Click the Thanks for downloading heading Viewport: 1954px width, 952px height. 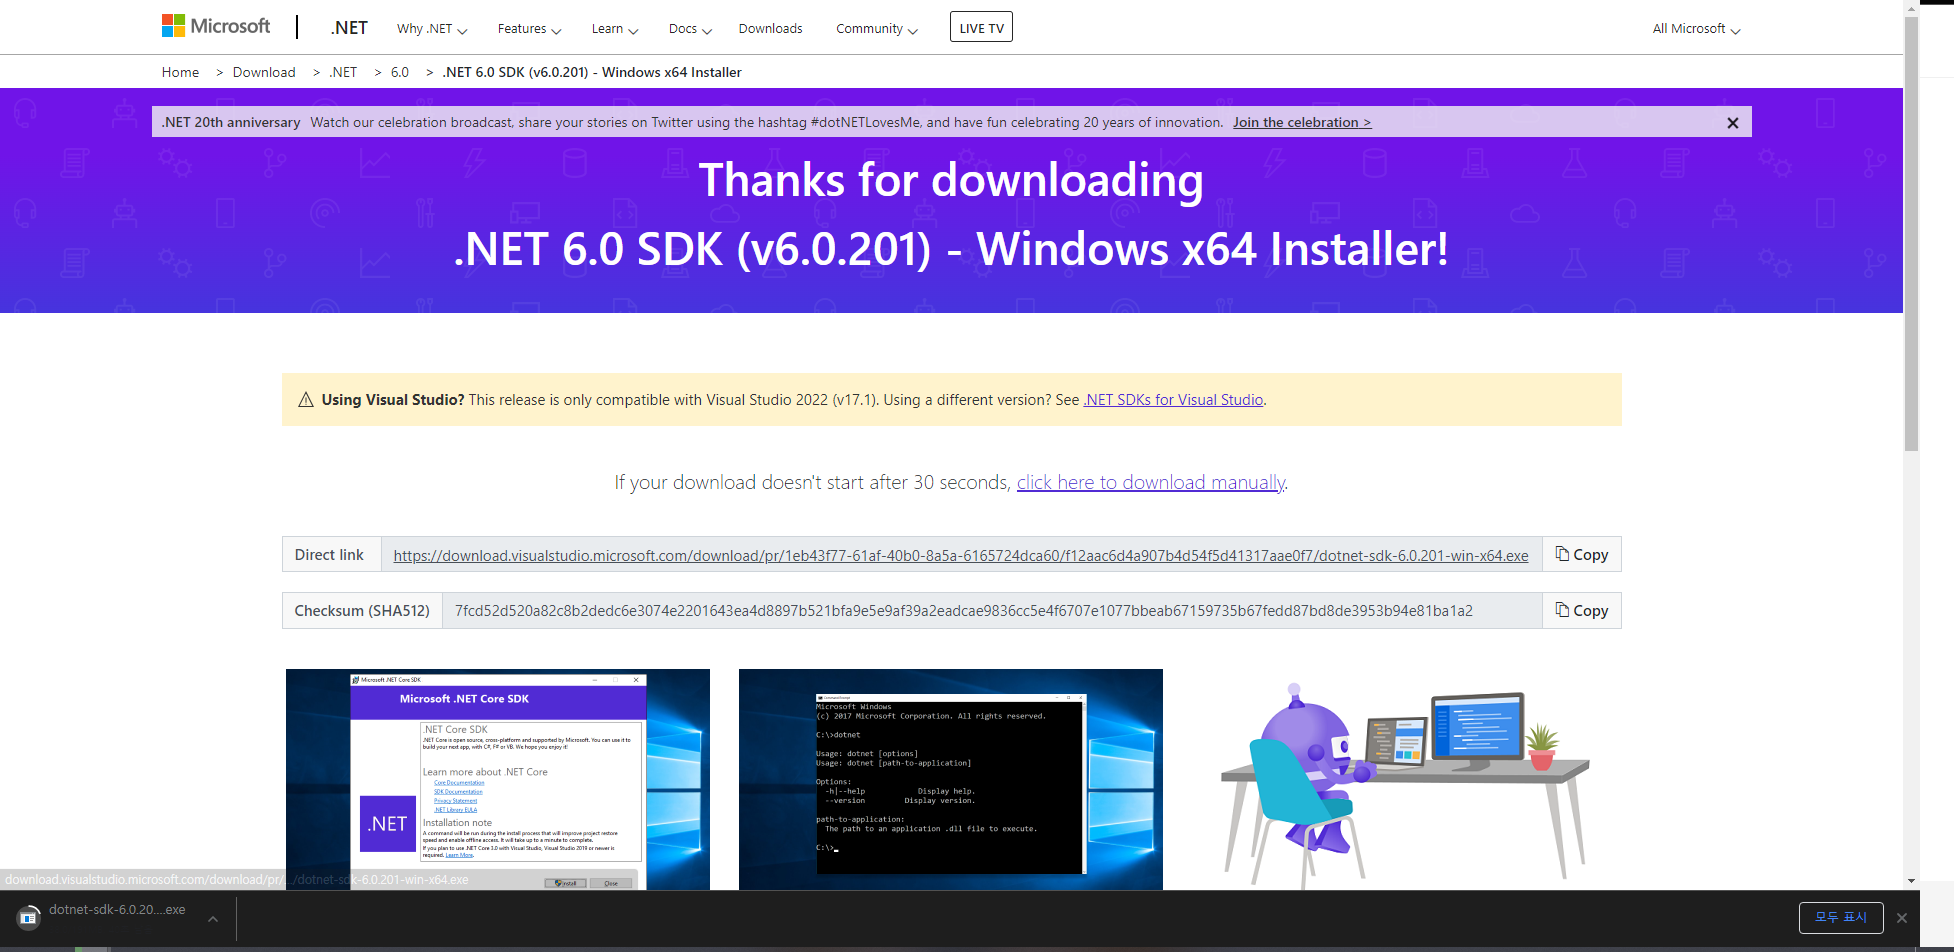951,181
